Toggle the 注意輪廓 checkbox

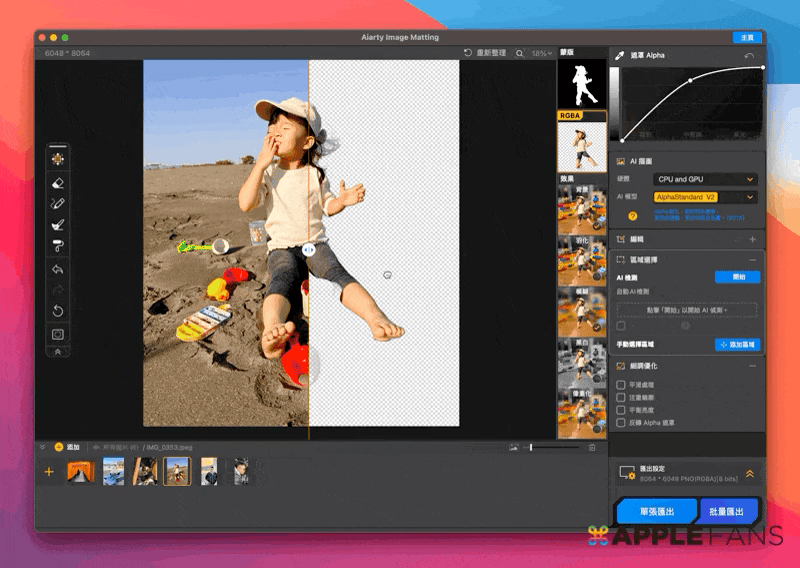(x=621, y=397)
